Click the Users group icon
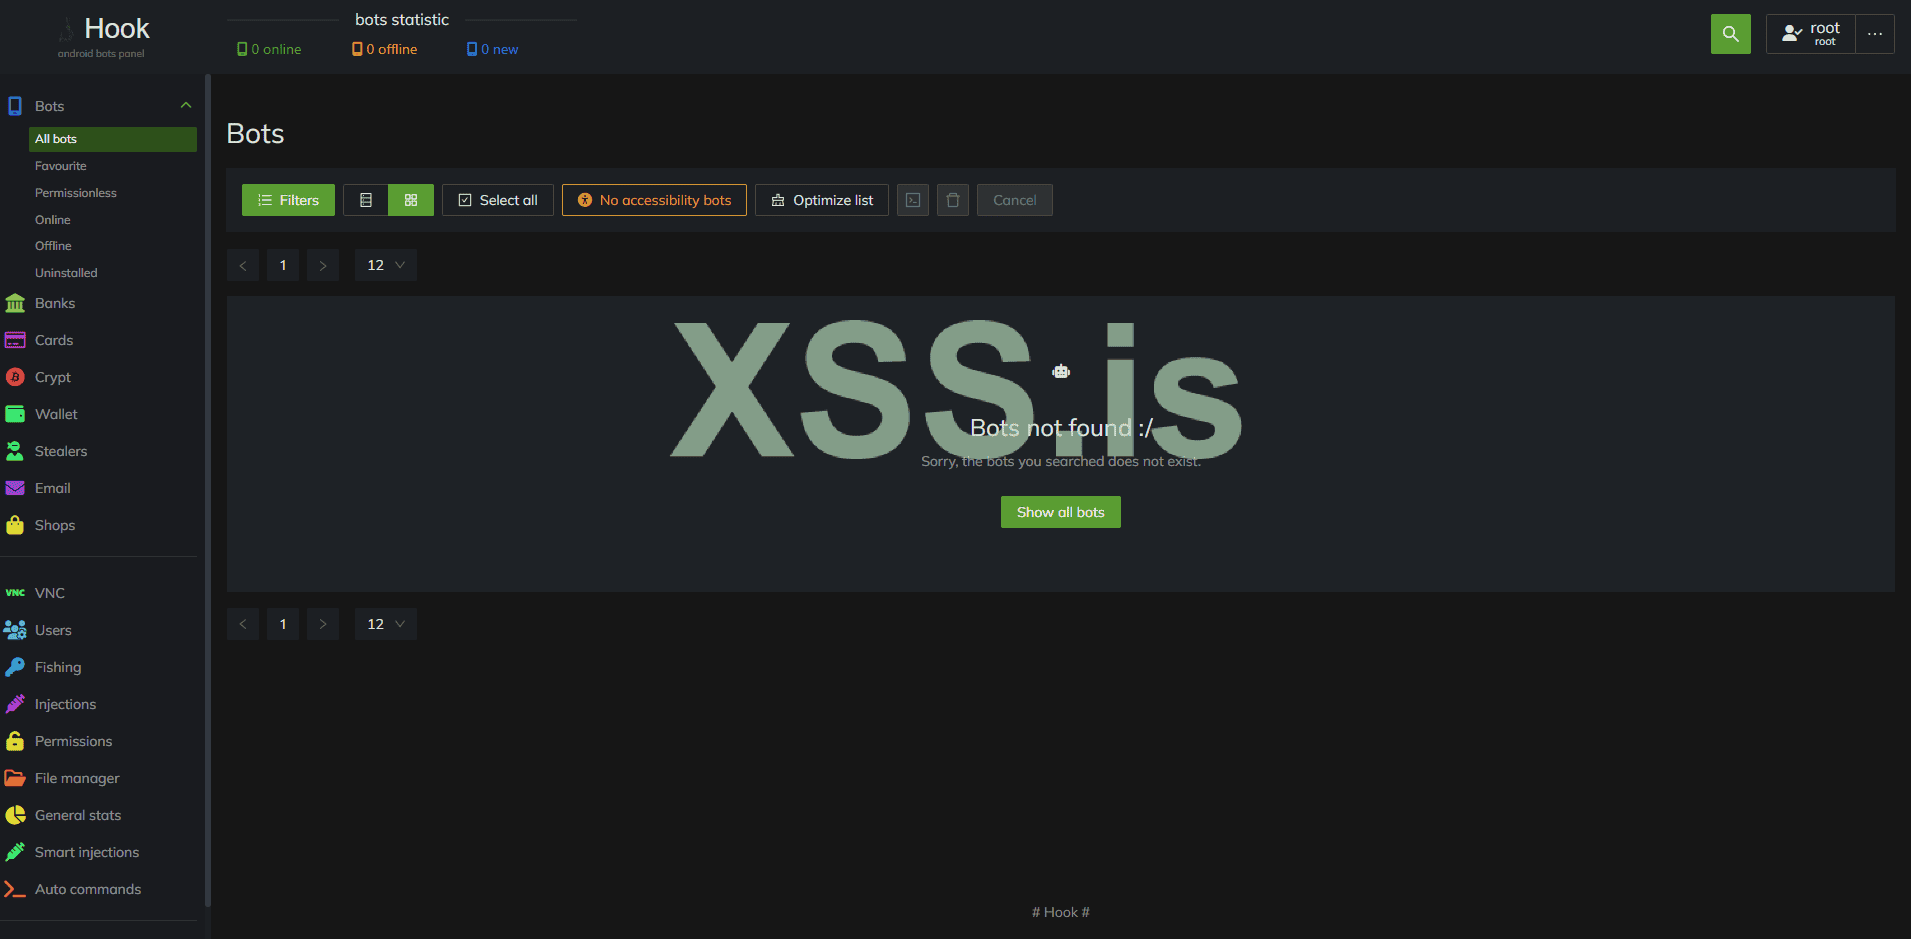This screenshot has width=1911, height=939. [15, 630]
